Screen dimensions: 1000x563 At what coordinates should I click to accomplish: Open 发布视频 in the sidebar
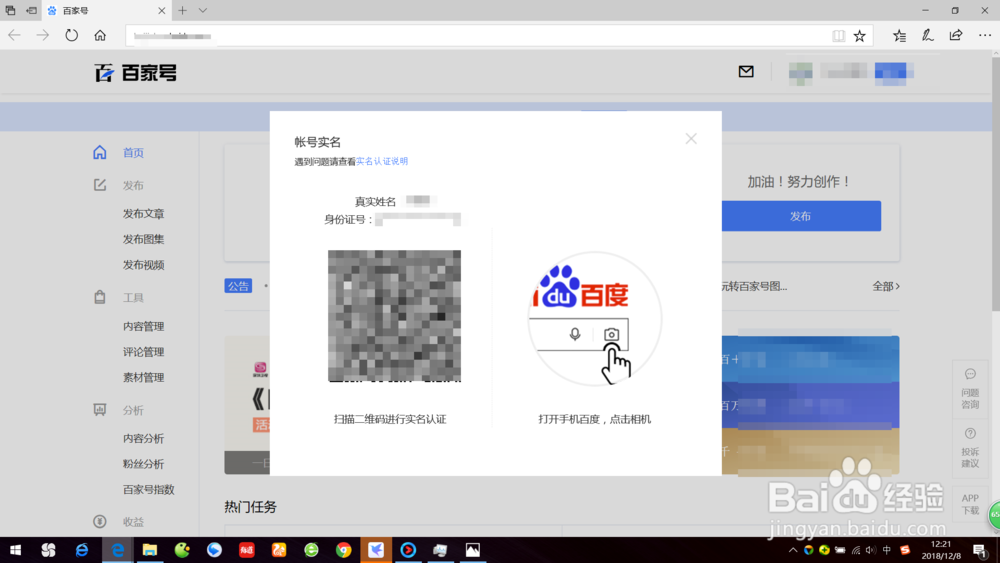(143, 265)
